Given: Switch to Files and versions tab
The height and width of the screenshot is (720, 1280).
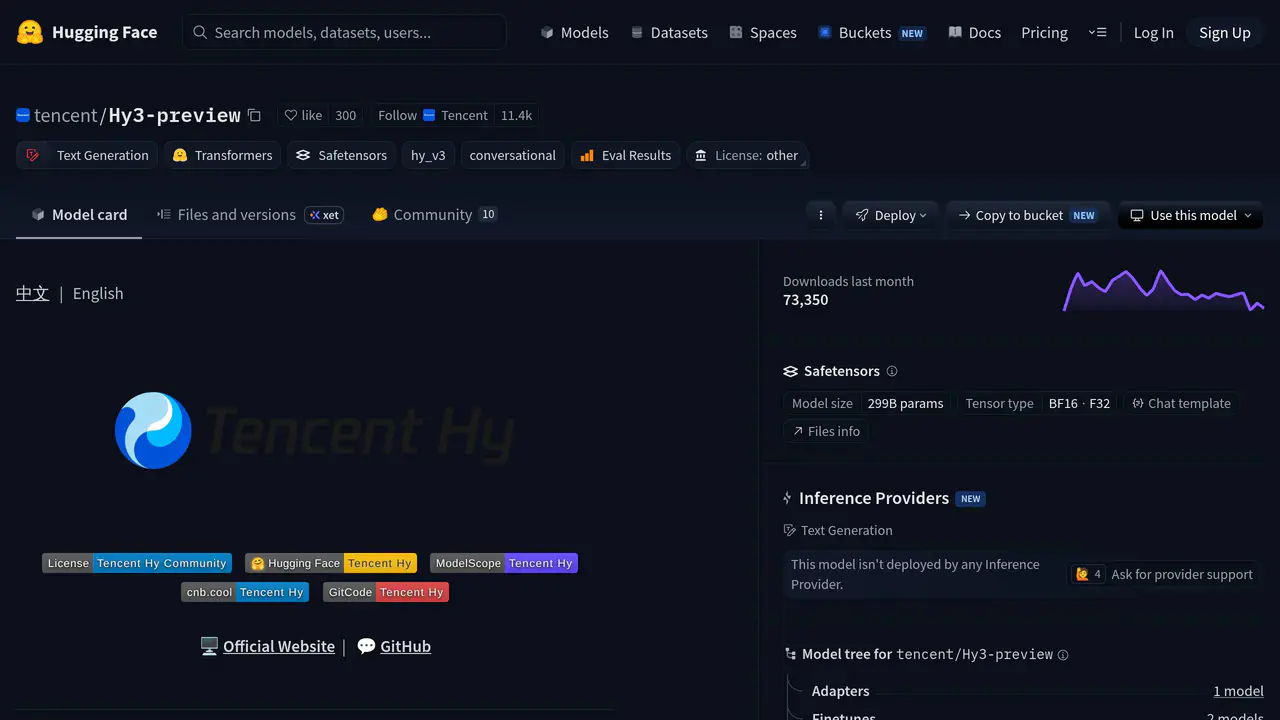Looking at the screenshot, I should point(250,214).
